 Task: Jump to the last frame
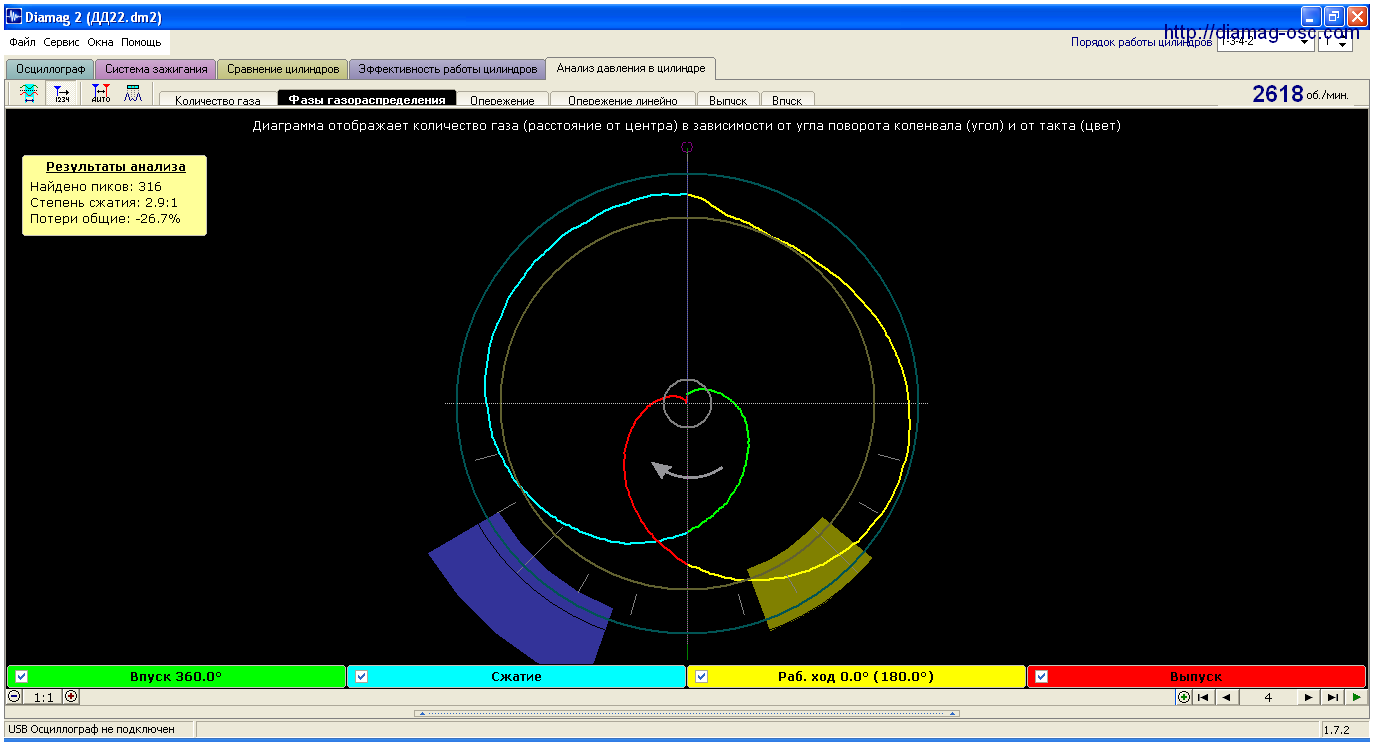[x=1332, y=697]
